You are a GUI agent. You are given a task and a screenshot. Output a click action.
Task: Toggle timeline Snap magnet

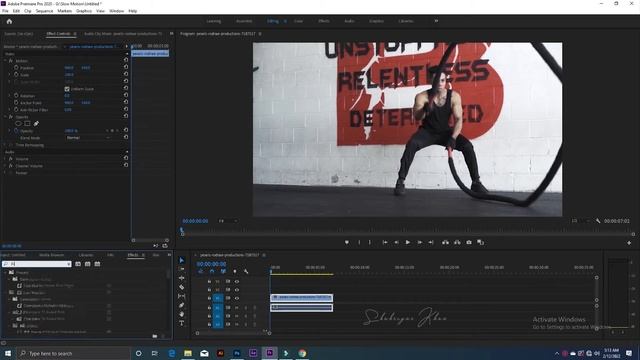[212, 271]
